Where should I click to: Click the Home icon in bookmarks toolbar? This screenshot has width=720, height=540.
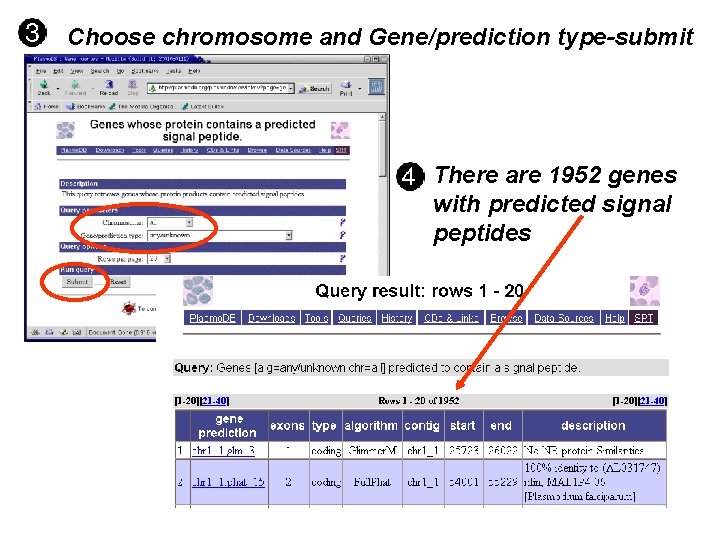tap(39, 107)
